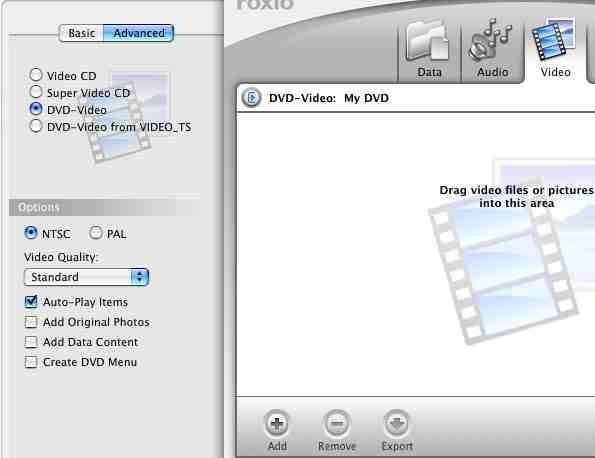
Task: Click the Export arrow icon
Action: pos(397,423)
